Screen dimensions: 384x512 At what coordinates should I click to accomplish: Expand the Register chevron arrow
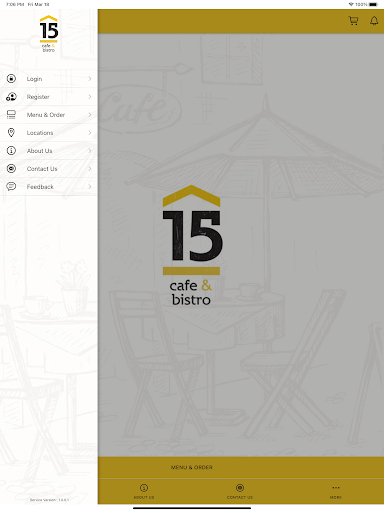pos(90,97)
